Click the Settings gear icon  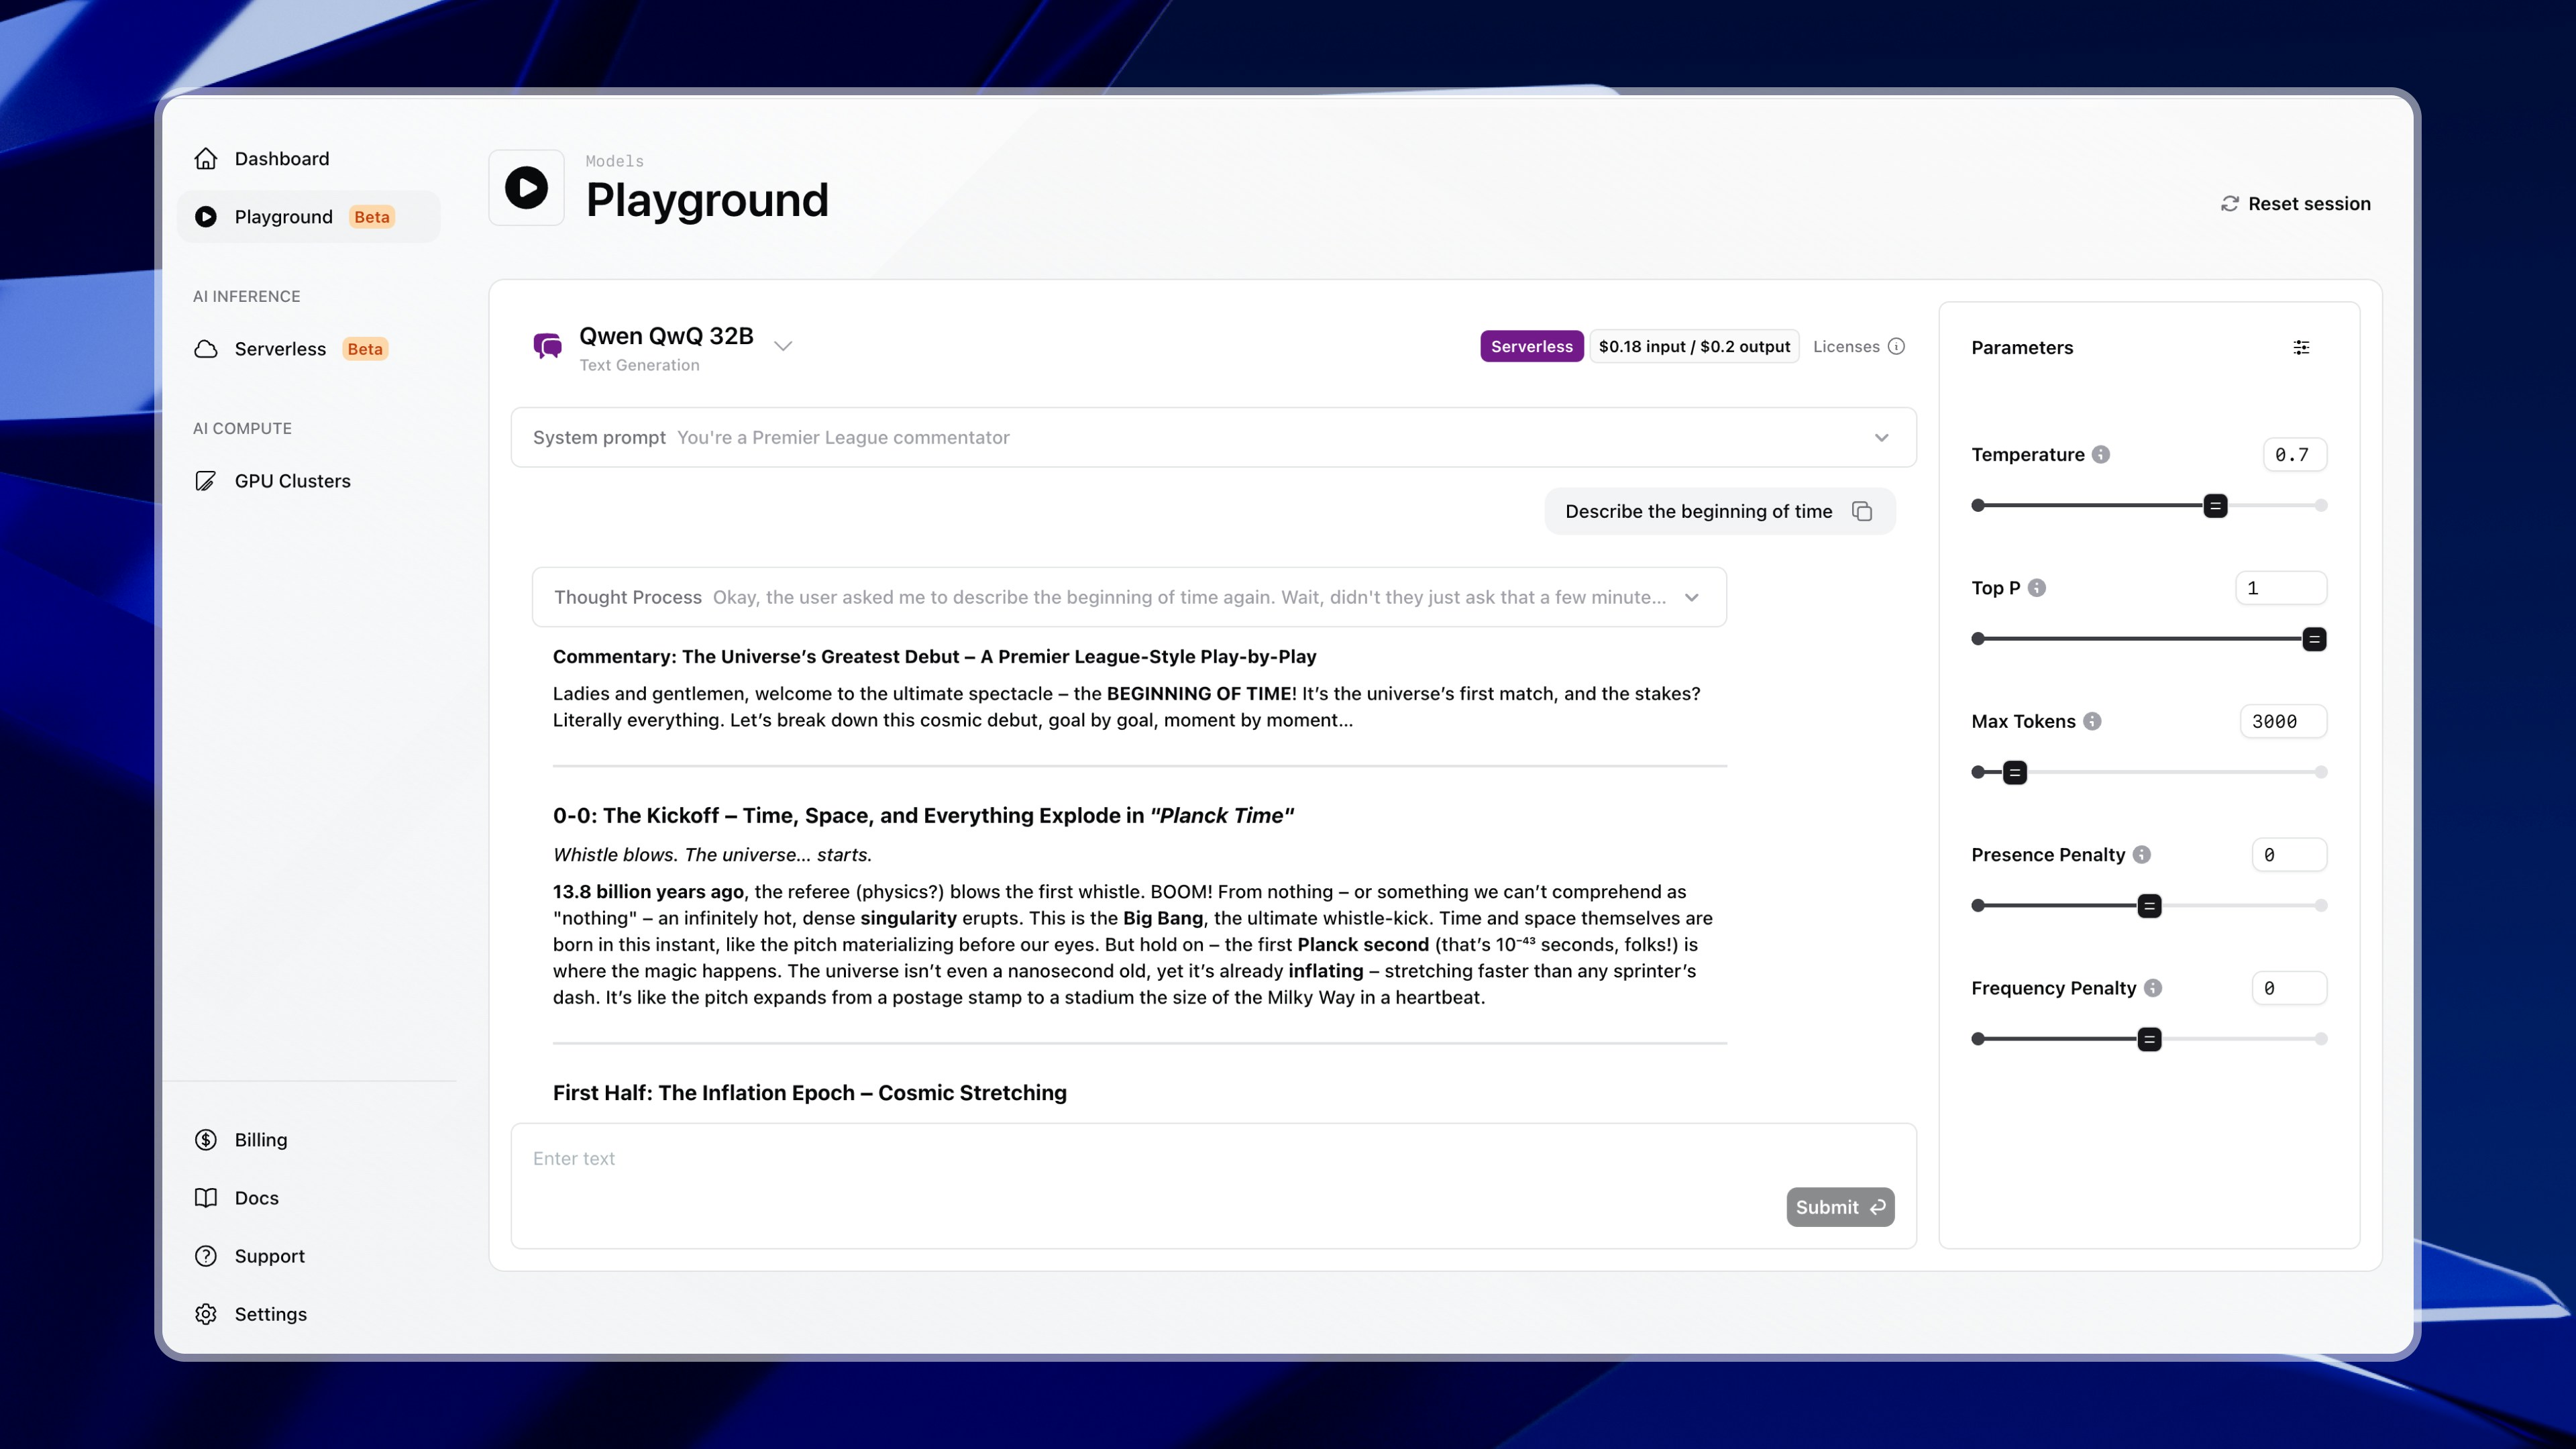(x=206, y=1314)
